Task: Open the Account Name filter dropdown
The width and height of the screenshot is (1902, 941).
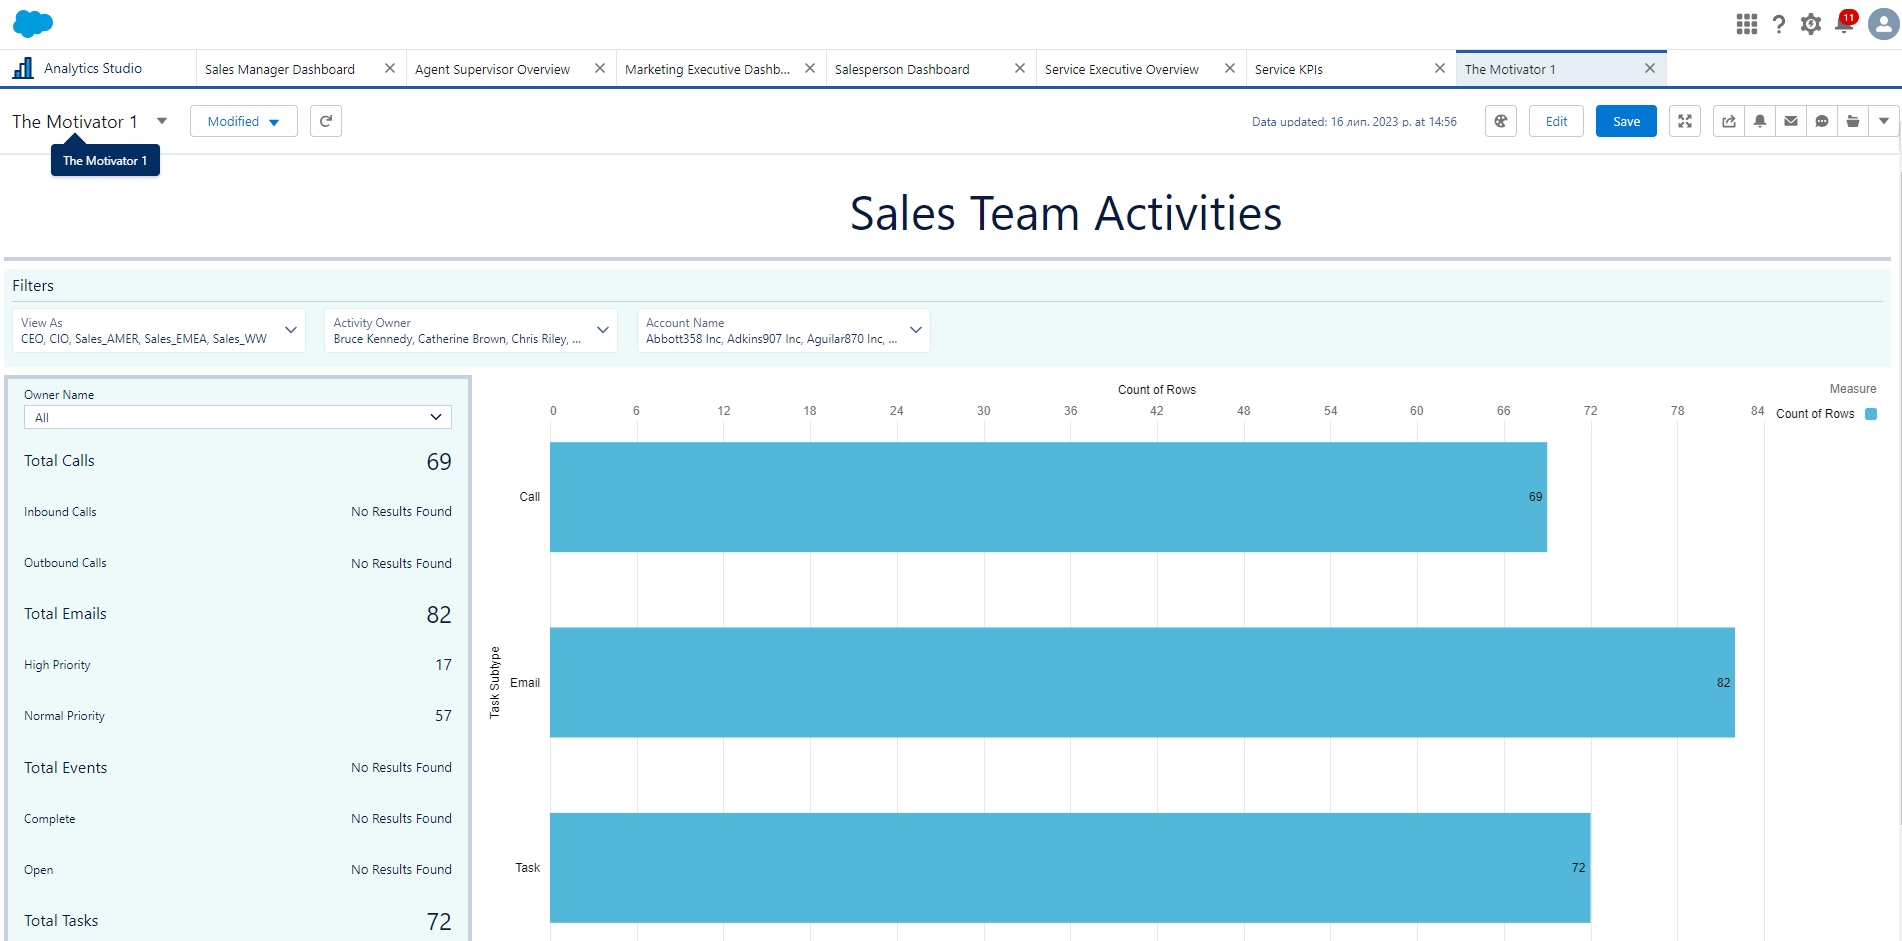Action: [915, 330]
